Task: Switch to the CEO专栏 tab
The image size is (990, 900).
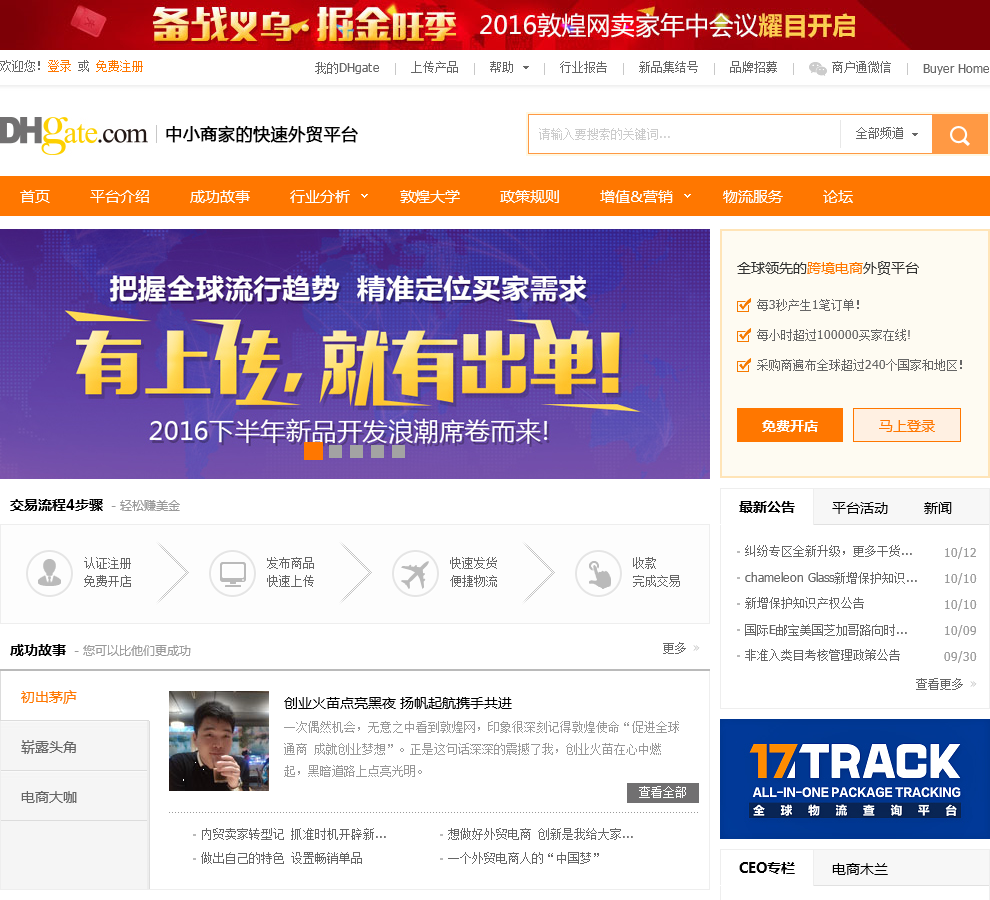Action: click(766, 868)
